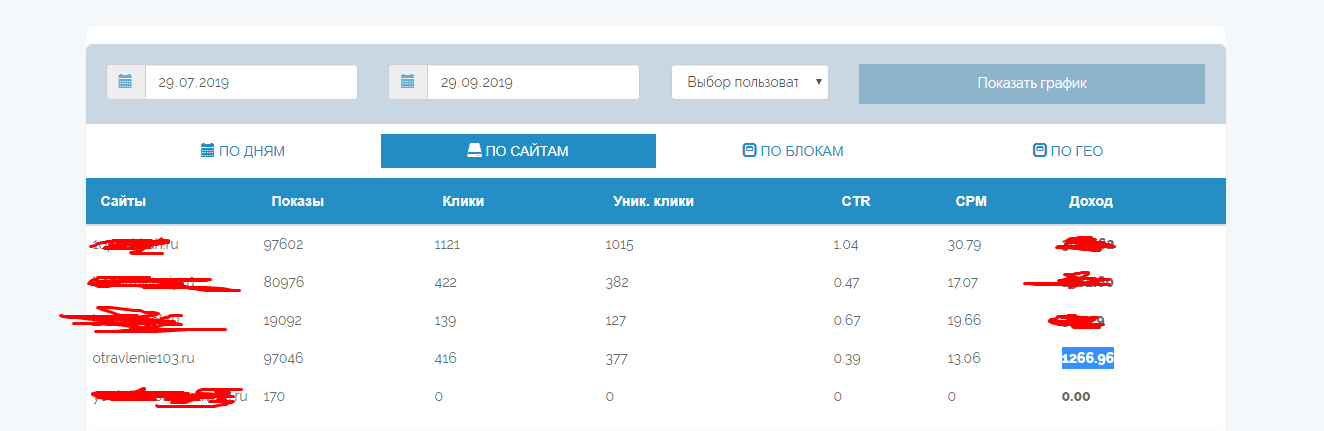The image size is (1324, 431).
Task: Click the start date field 29.07.2019
Action: [x=251, y=82]
